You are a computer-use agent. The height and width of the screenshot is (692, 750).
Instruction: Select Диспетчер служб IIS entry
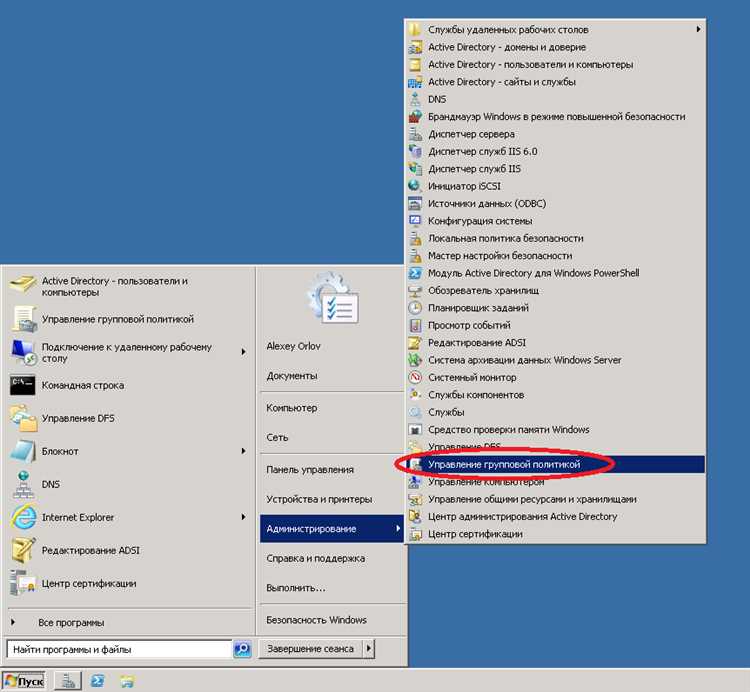coord(555,169)
